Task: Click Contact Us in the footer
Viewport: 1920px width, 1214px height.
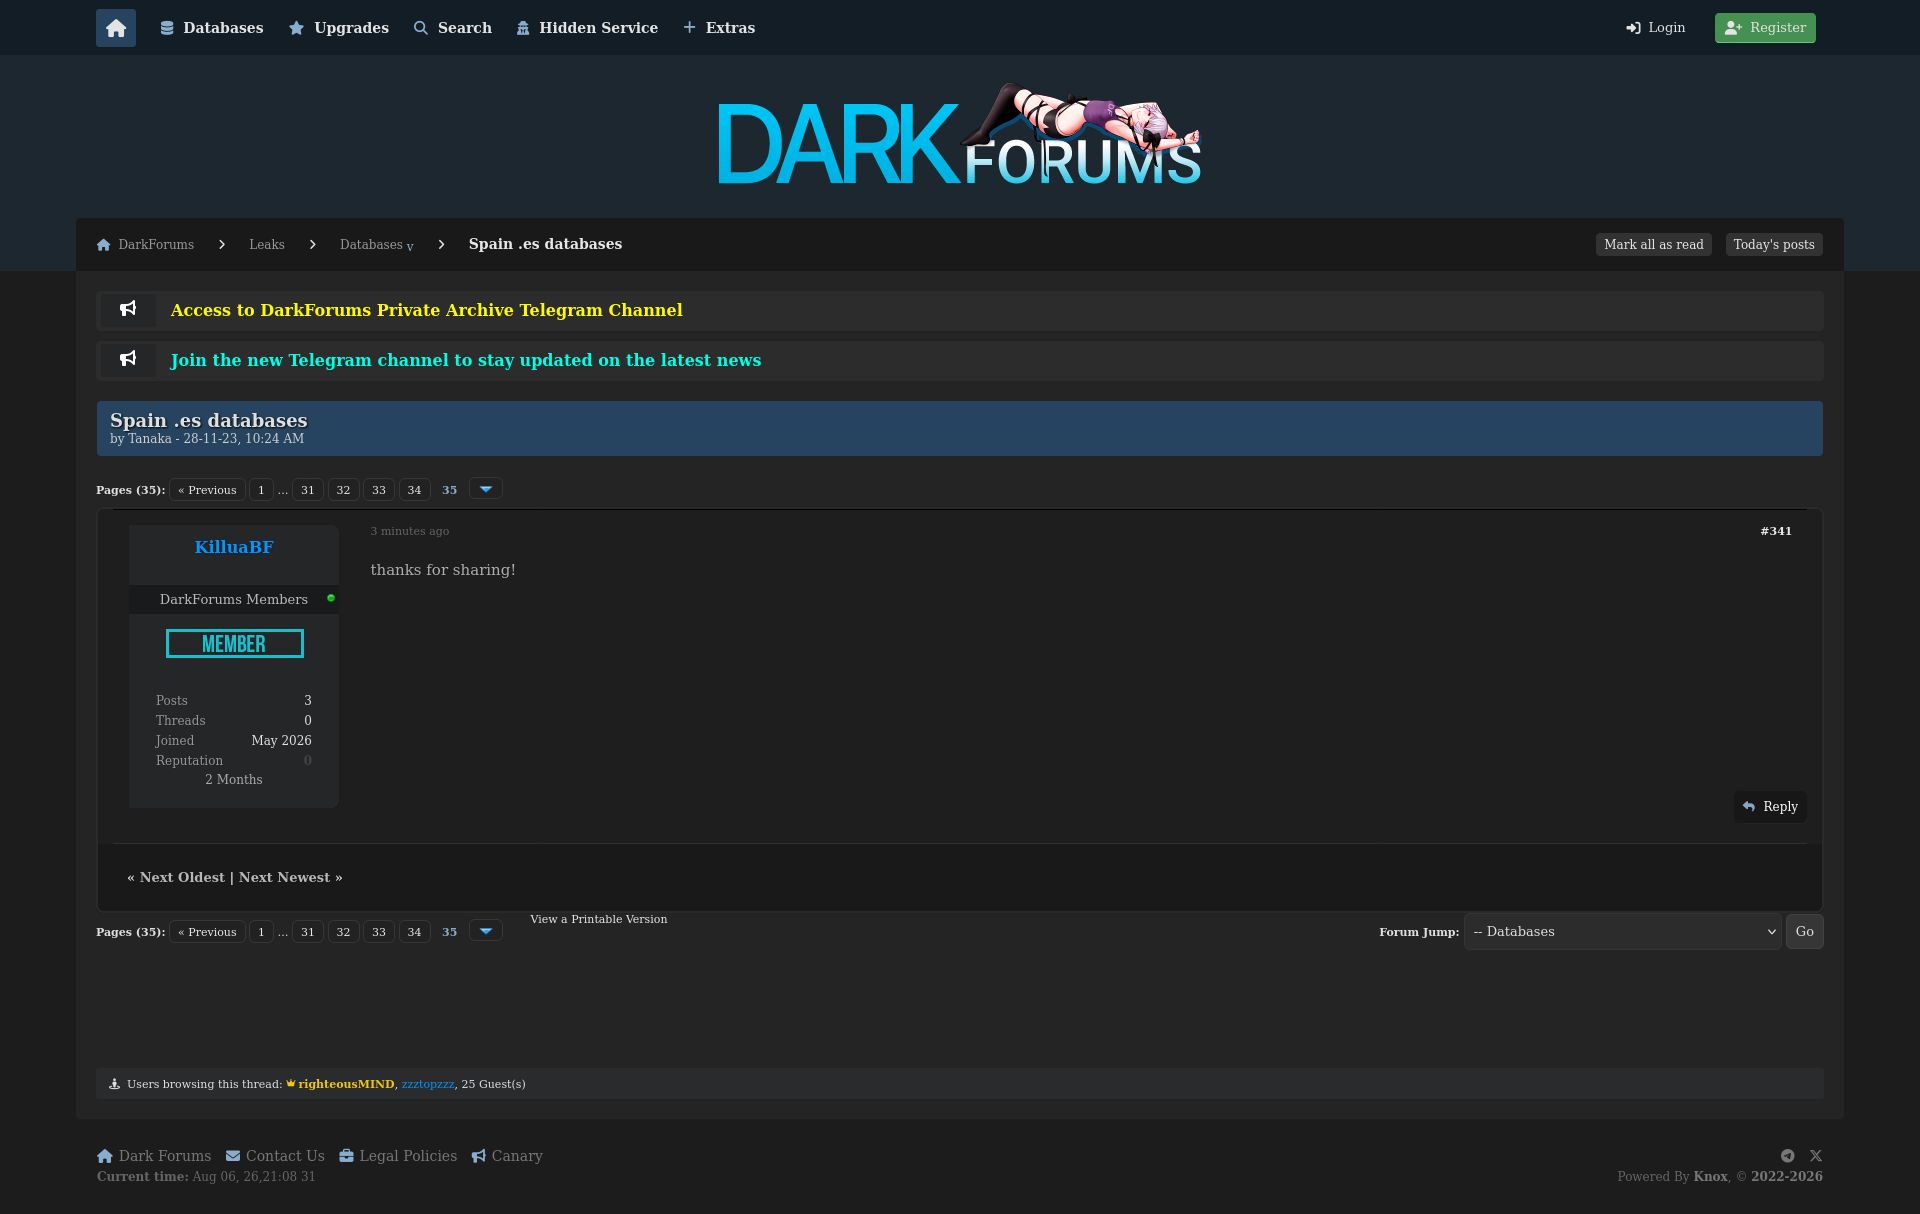Action: pyautogui.click(x=275, y=1157)
